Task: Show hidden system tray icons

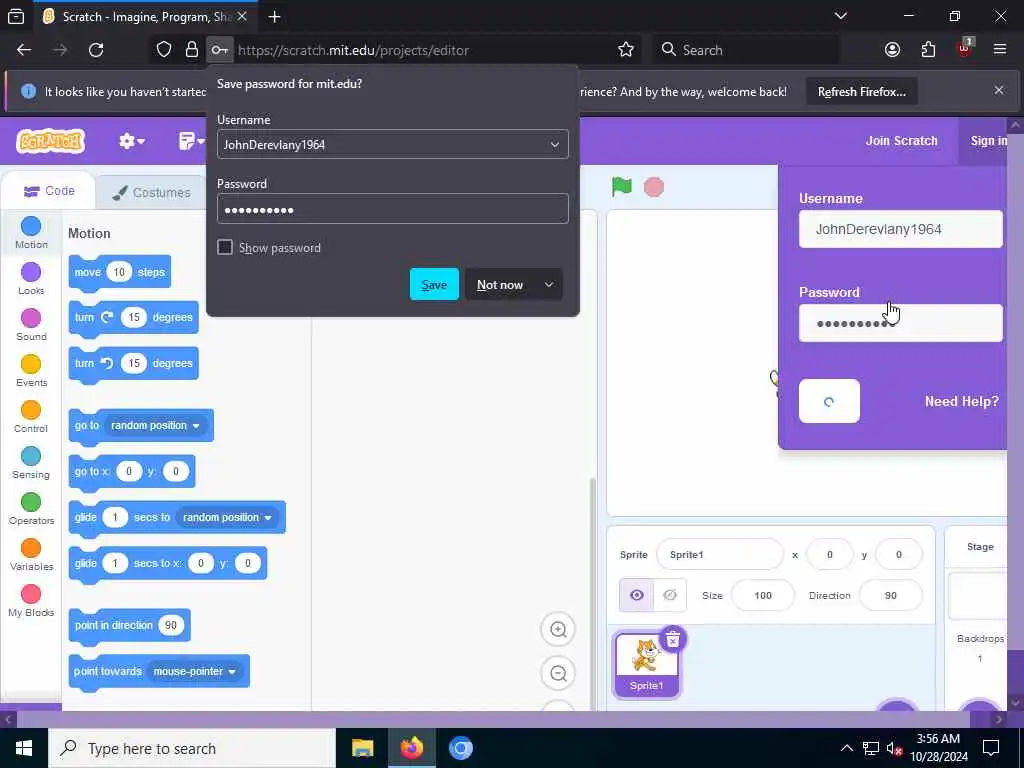Action: tap(846, 748)
